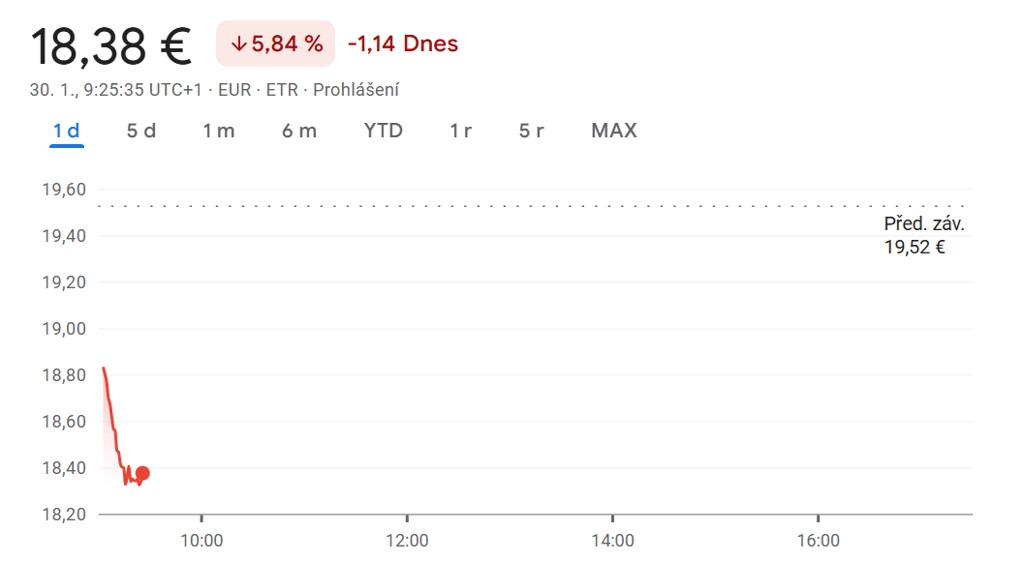Select the YTD range tab
The width and height of the screenshot is (1024, 561).
pyautogui.click(x=383, y=131)
